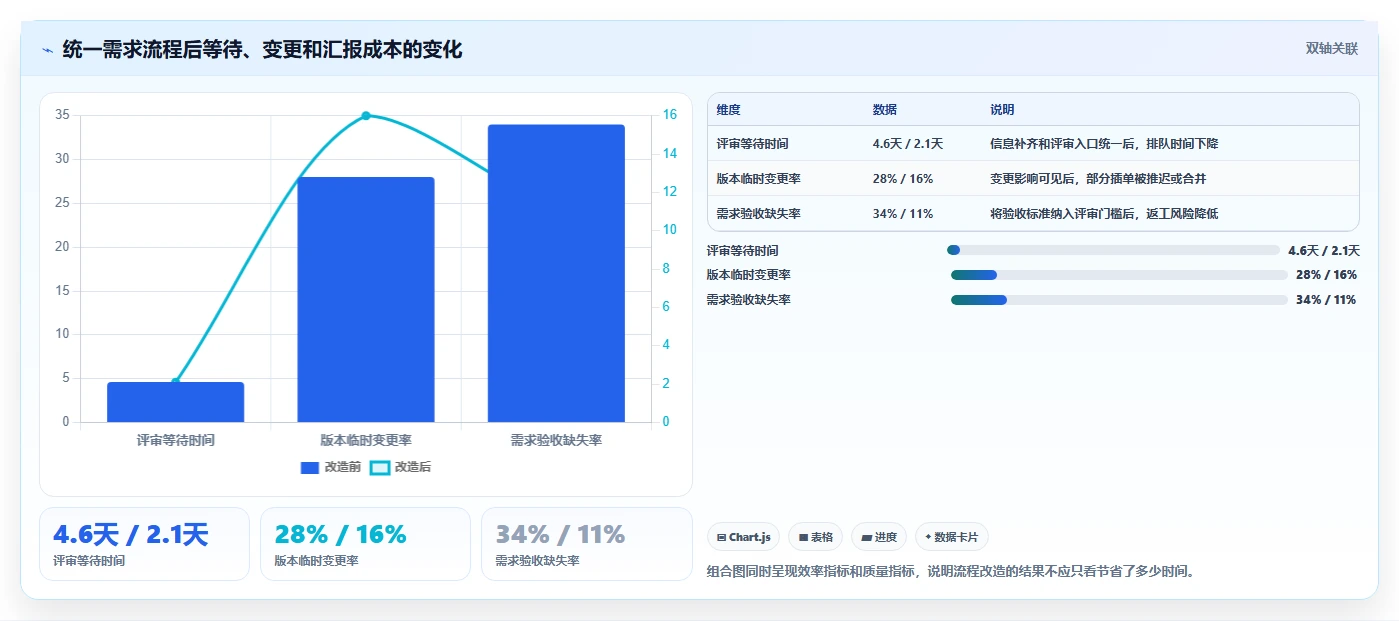Select the 进度 tag
1399x621 pixels.
point(879,537)
